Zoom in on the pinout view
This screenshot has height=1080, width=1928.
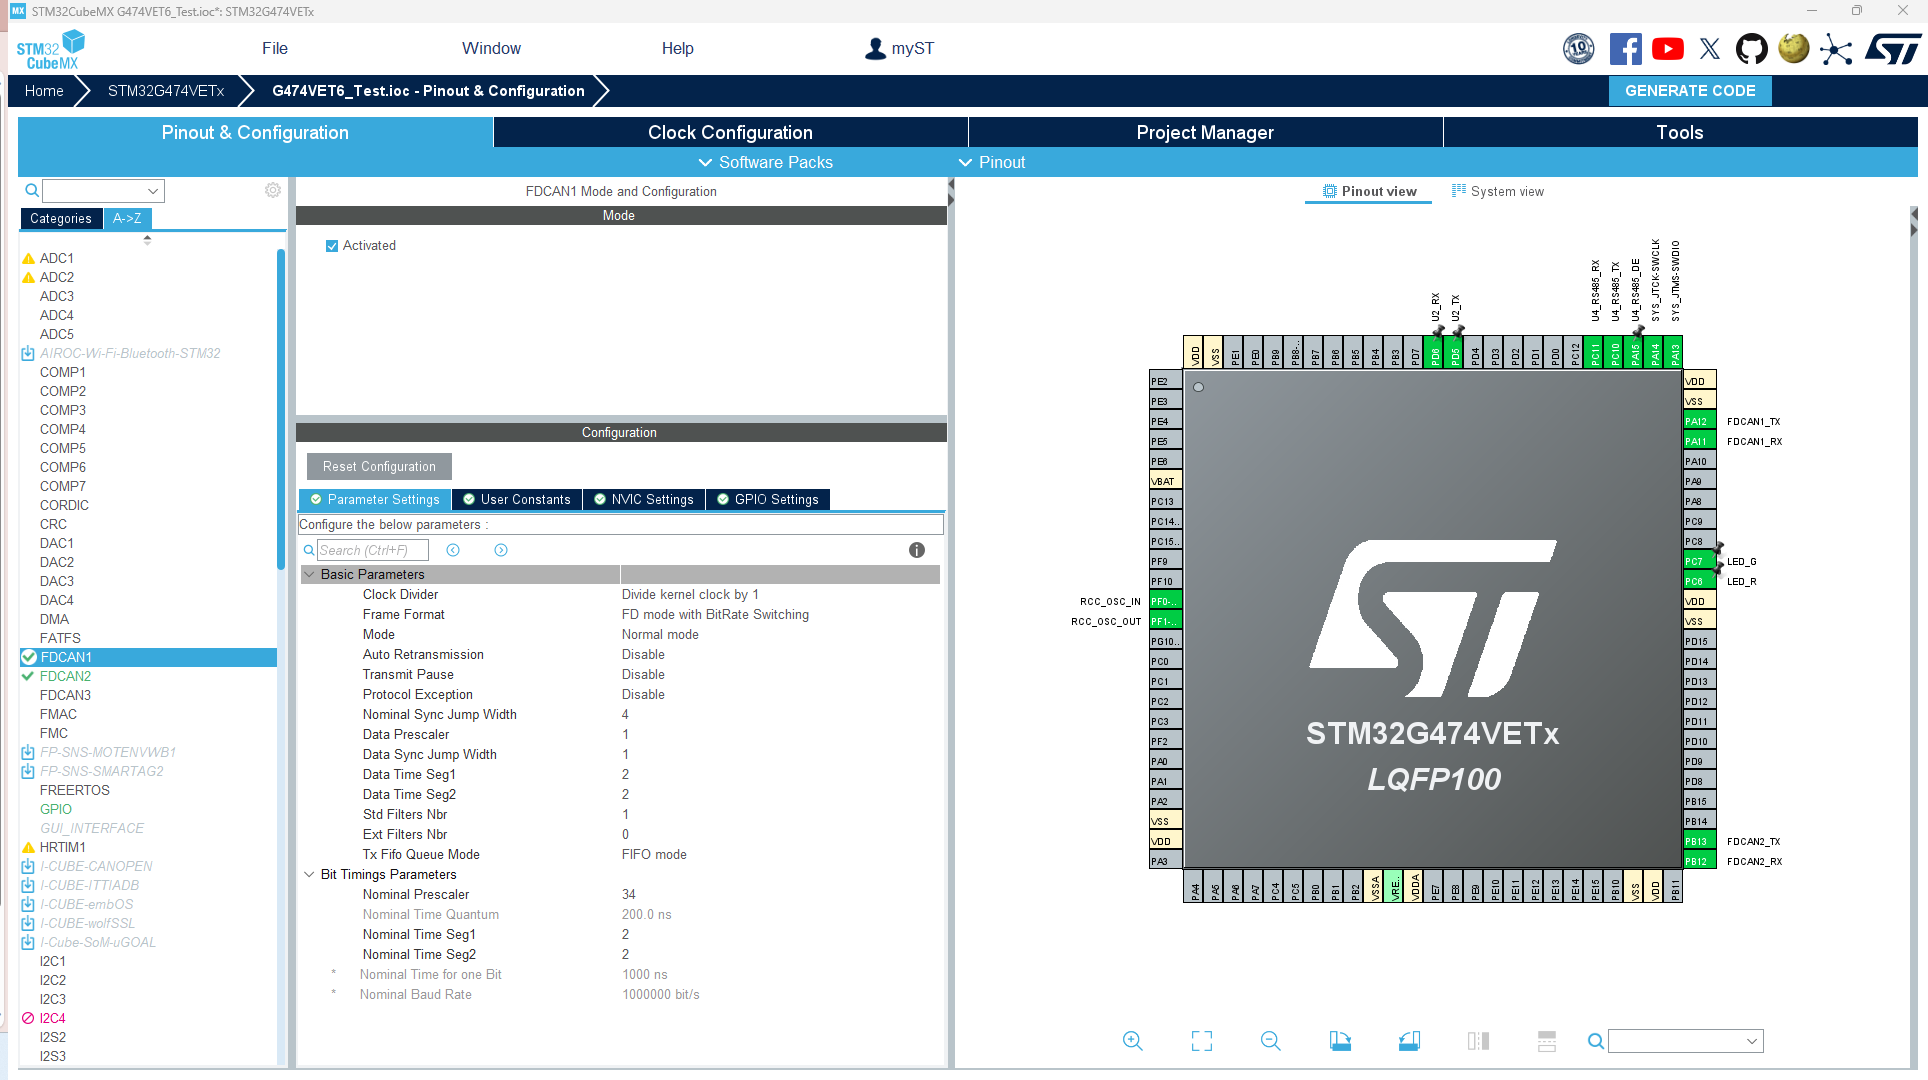tap(1132, 1041)
